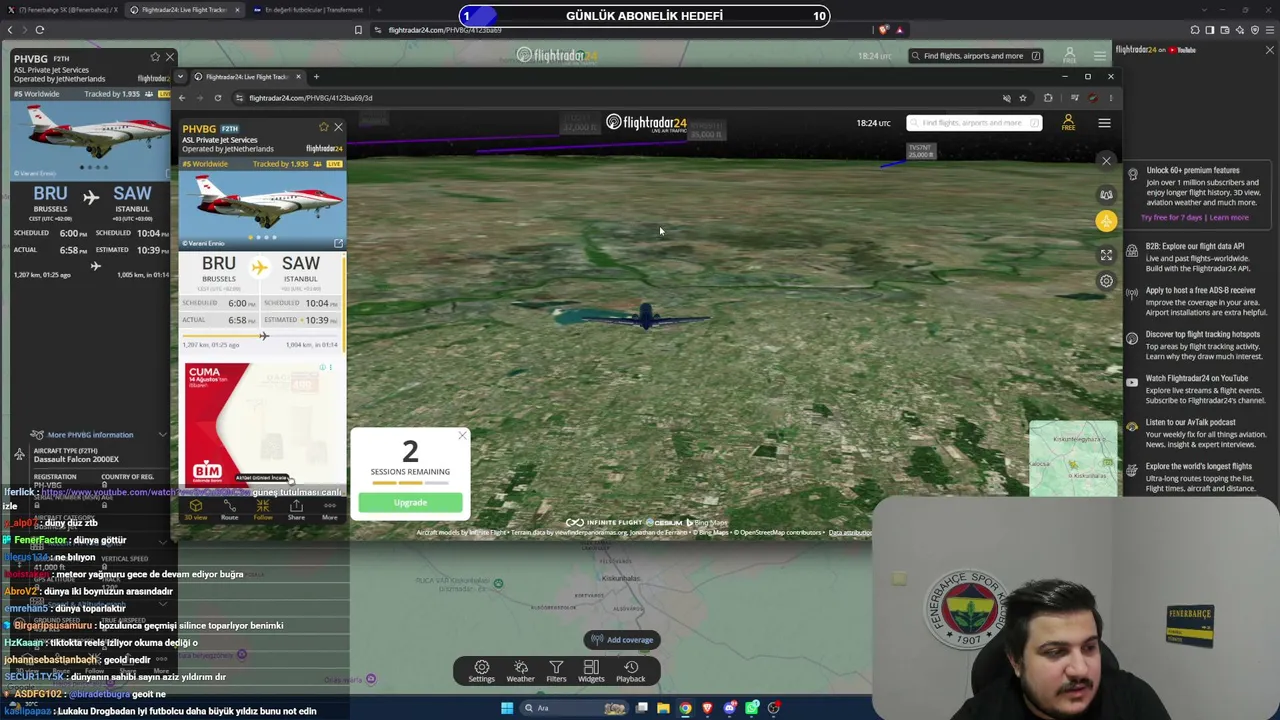Open the Windows Start menu
The image size is (1280, 720).
click(x=507, y=708)
